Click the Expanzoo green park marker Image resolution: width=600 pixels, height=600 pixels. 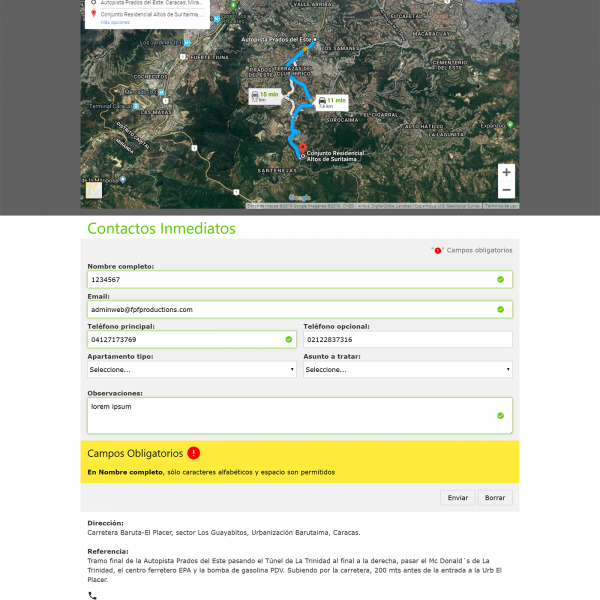pyautogui.click(x=510, y=125)
